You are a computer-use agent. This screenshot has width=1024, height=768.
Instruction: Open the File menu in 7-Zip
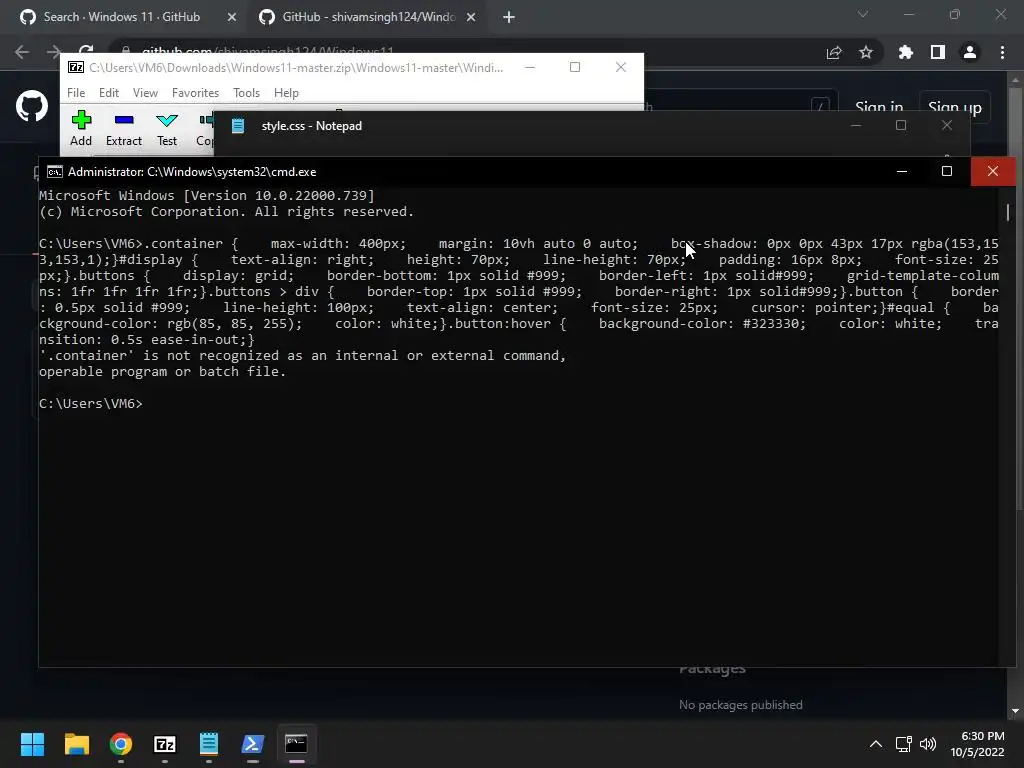tap(76, 93)
